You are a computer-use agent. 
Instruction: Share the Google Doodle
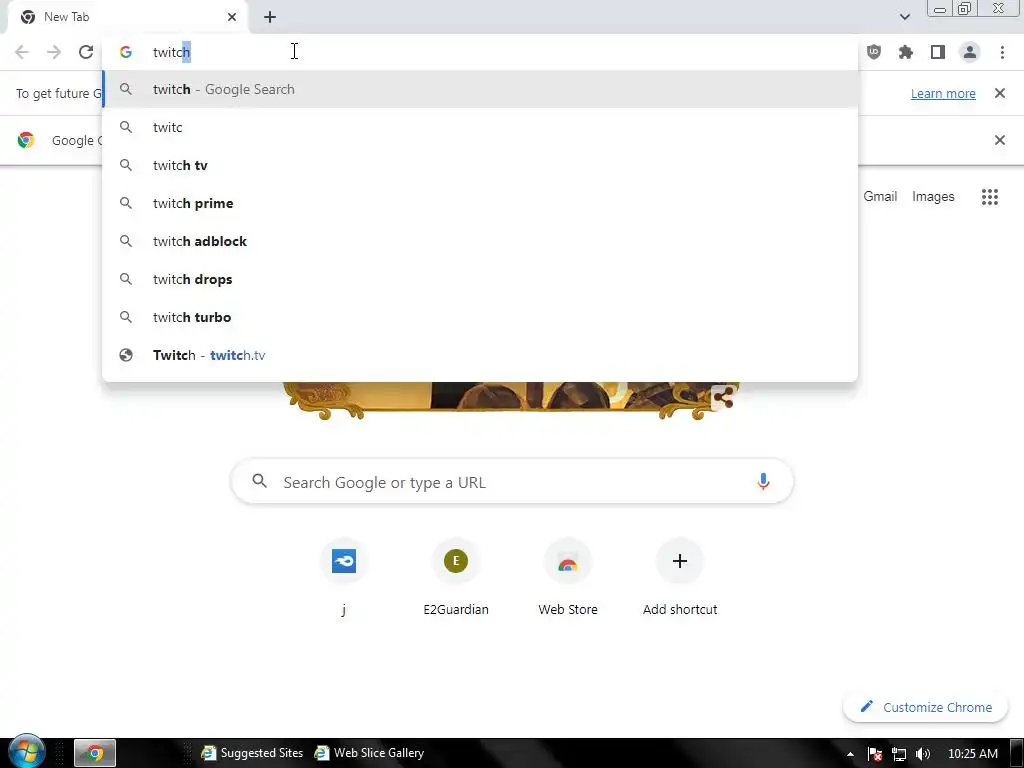(723, 397)
